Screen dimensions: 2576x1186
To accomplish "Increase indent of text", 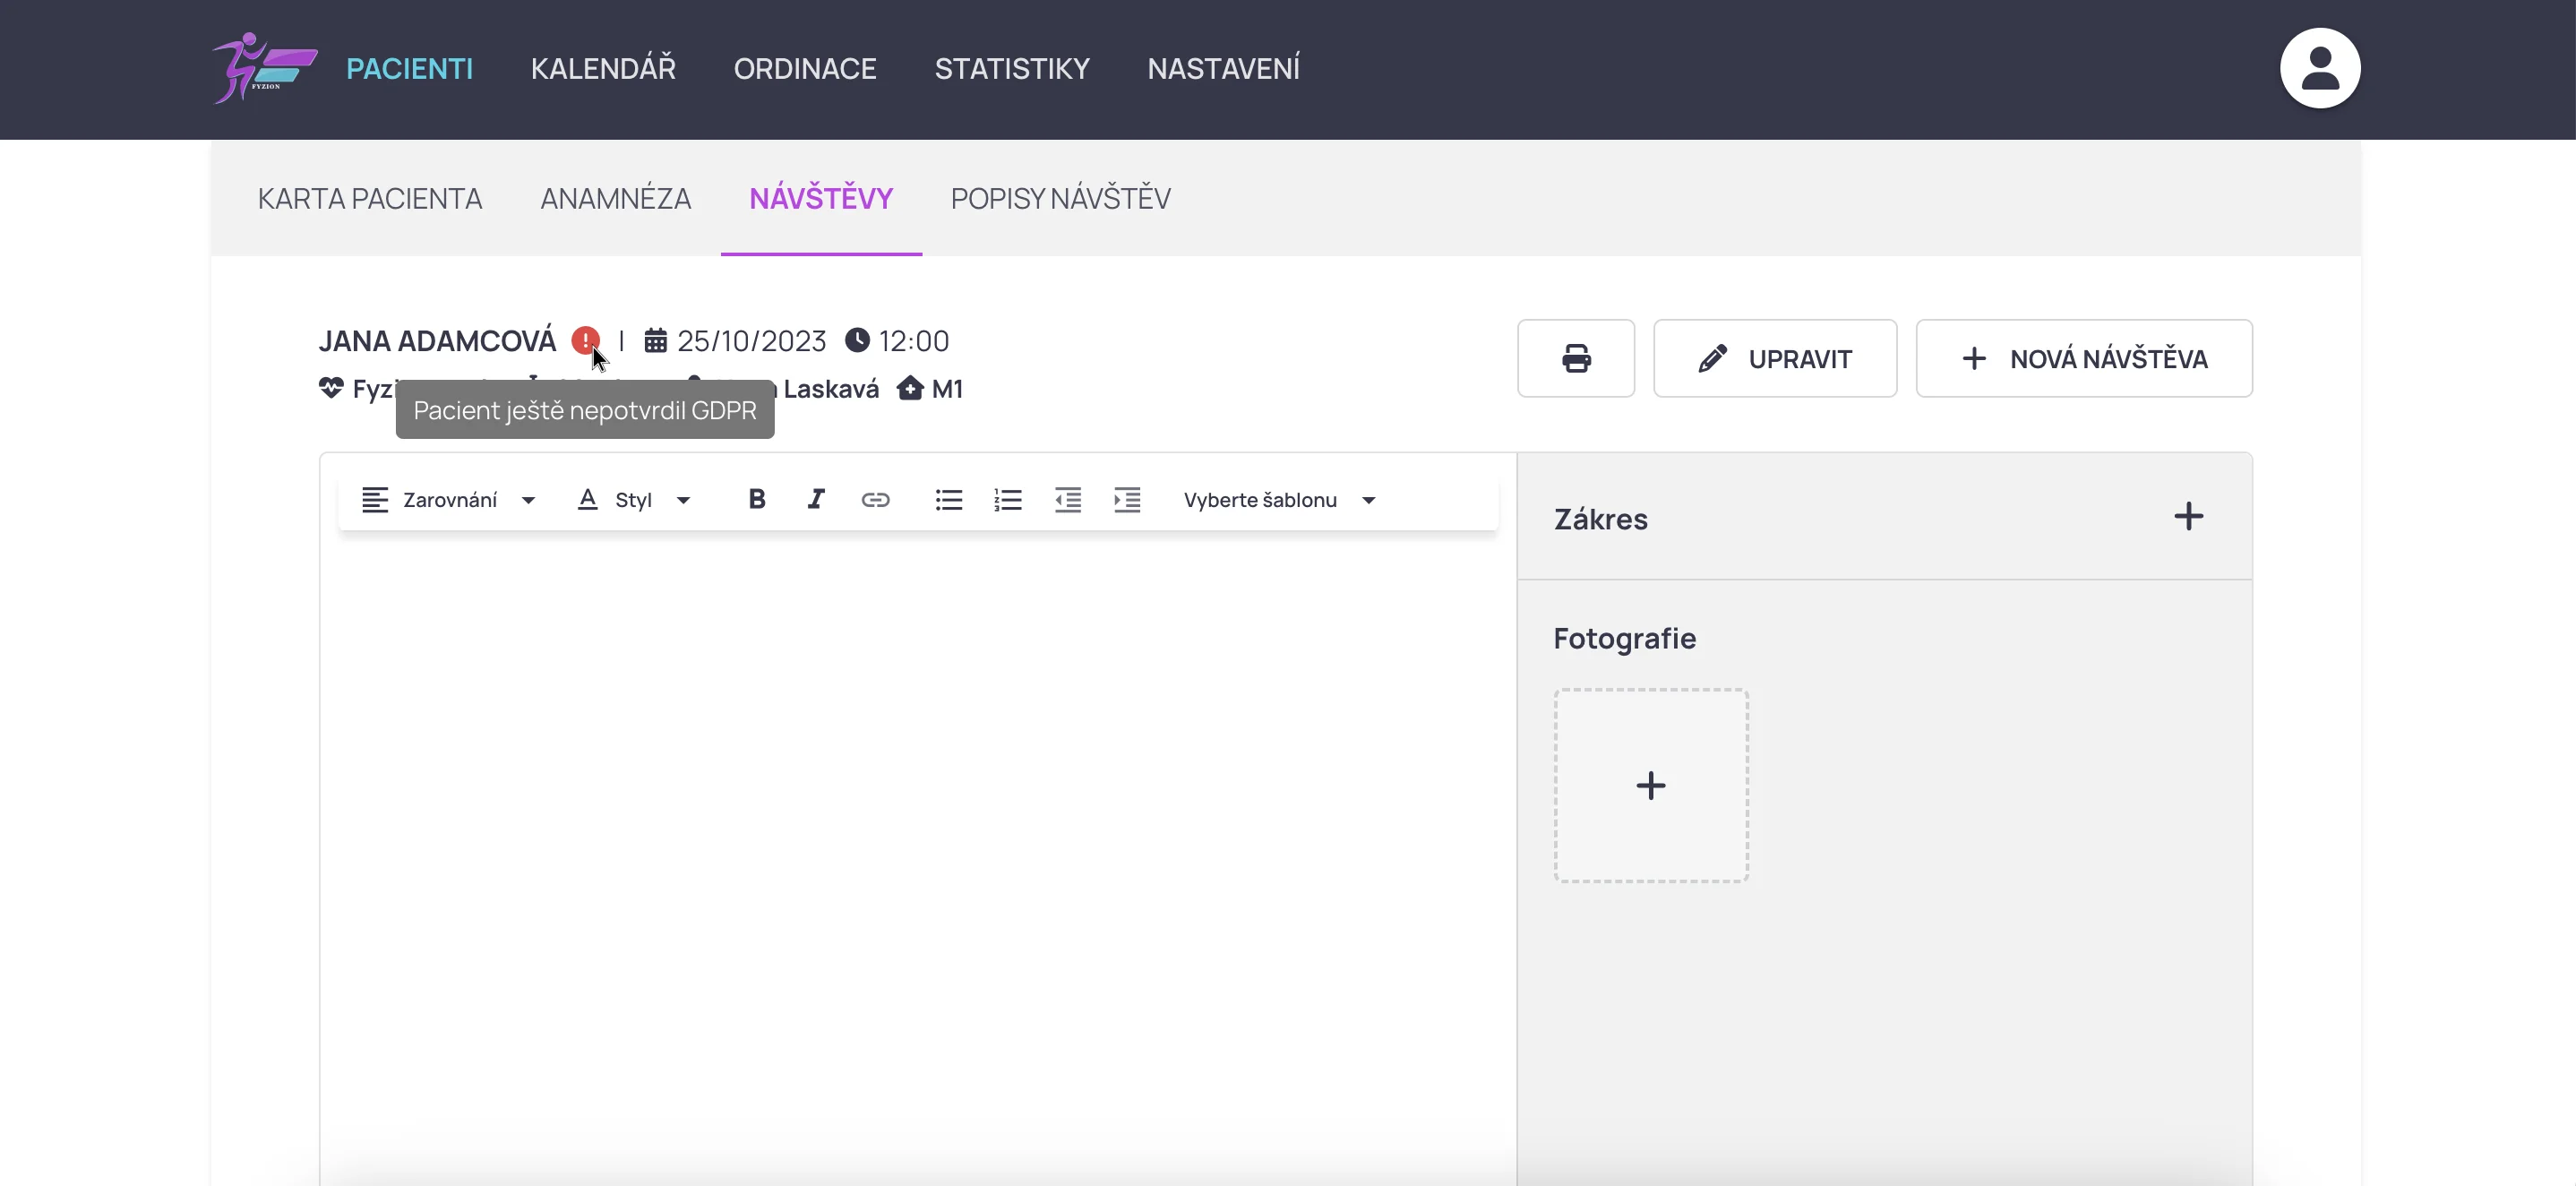I will [x=1126, y=499].
